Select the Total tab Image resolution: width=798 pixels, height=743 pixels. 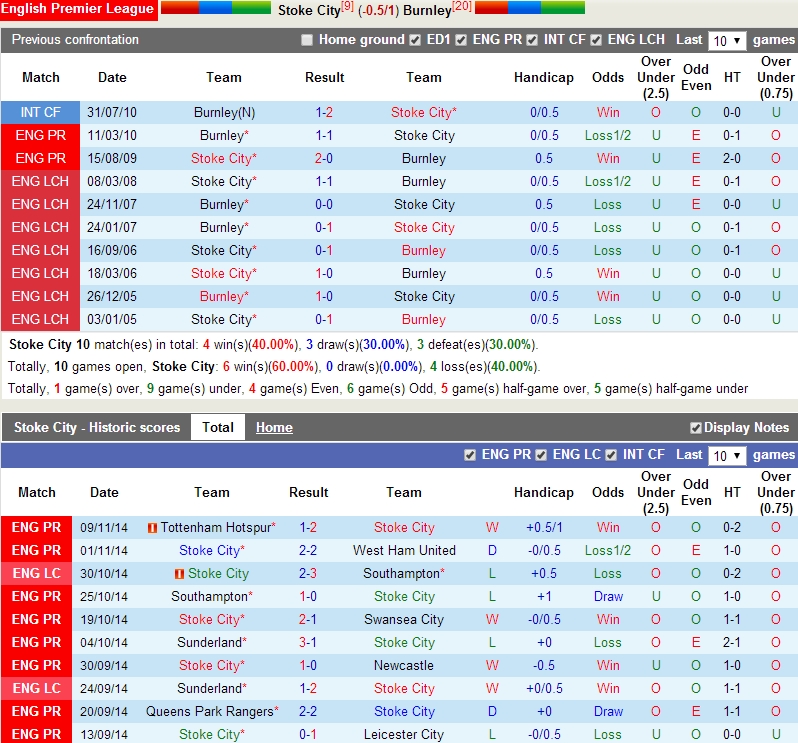tap(218, 427)
